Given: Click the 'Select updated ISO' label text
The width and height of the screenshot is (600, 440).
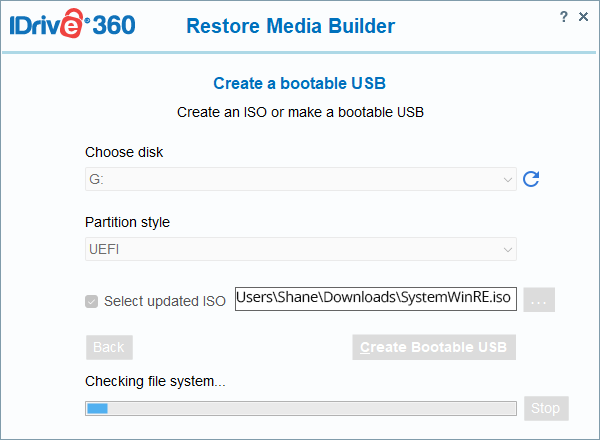Looking at the screenshot, I should coord(165,301).
